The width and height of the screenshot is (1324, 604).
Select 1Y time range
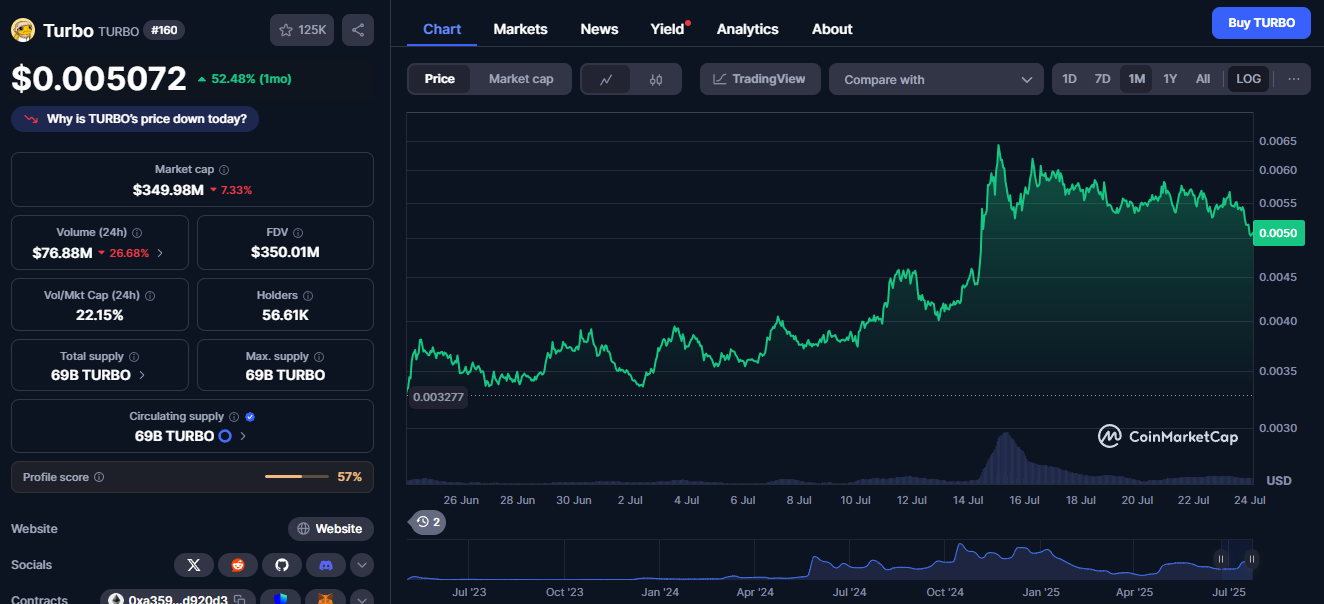point(1170,79)
